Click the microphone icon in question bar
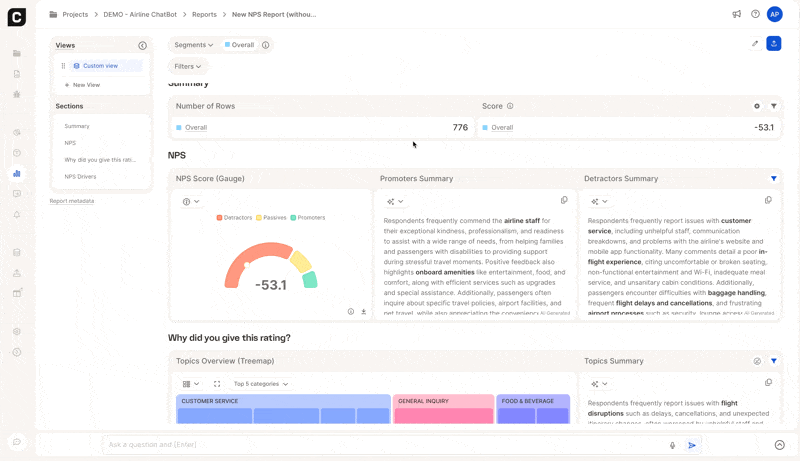This screenshot has height=461, width=800. click(x=672, y=445)
